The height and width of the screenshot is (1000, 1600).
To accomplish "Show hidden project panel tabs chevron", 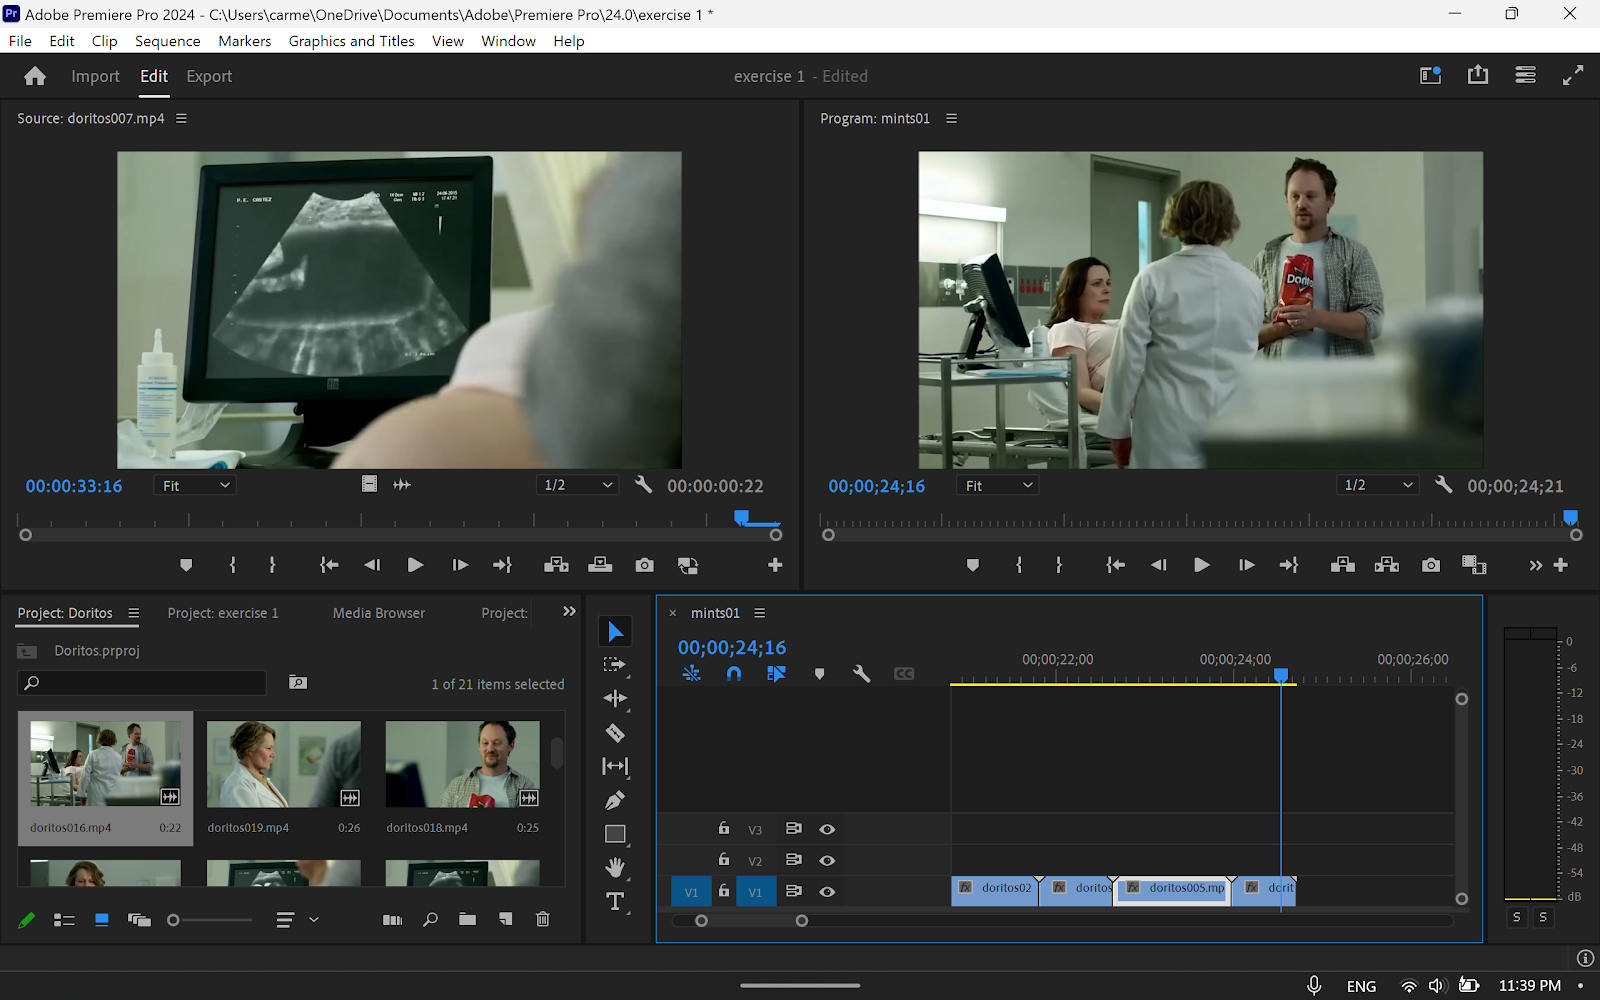I will pyautogui.click(x=569, y=612).
